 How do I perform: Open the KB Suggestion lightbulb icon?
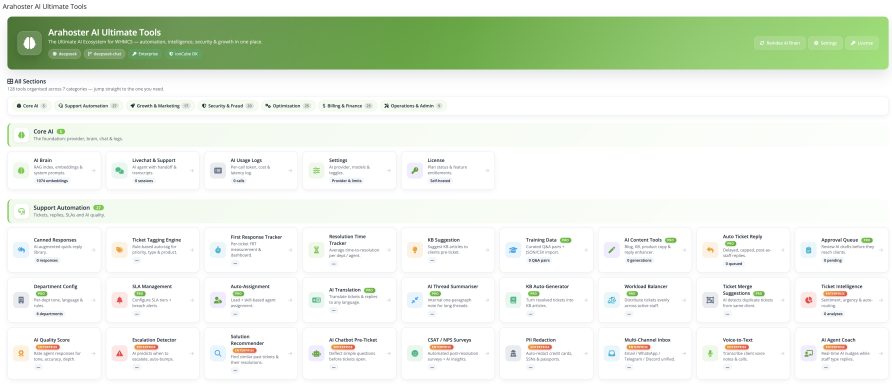tap(415, 250)
